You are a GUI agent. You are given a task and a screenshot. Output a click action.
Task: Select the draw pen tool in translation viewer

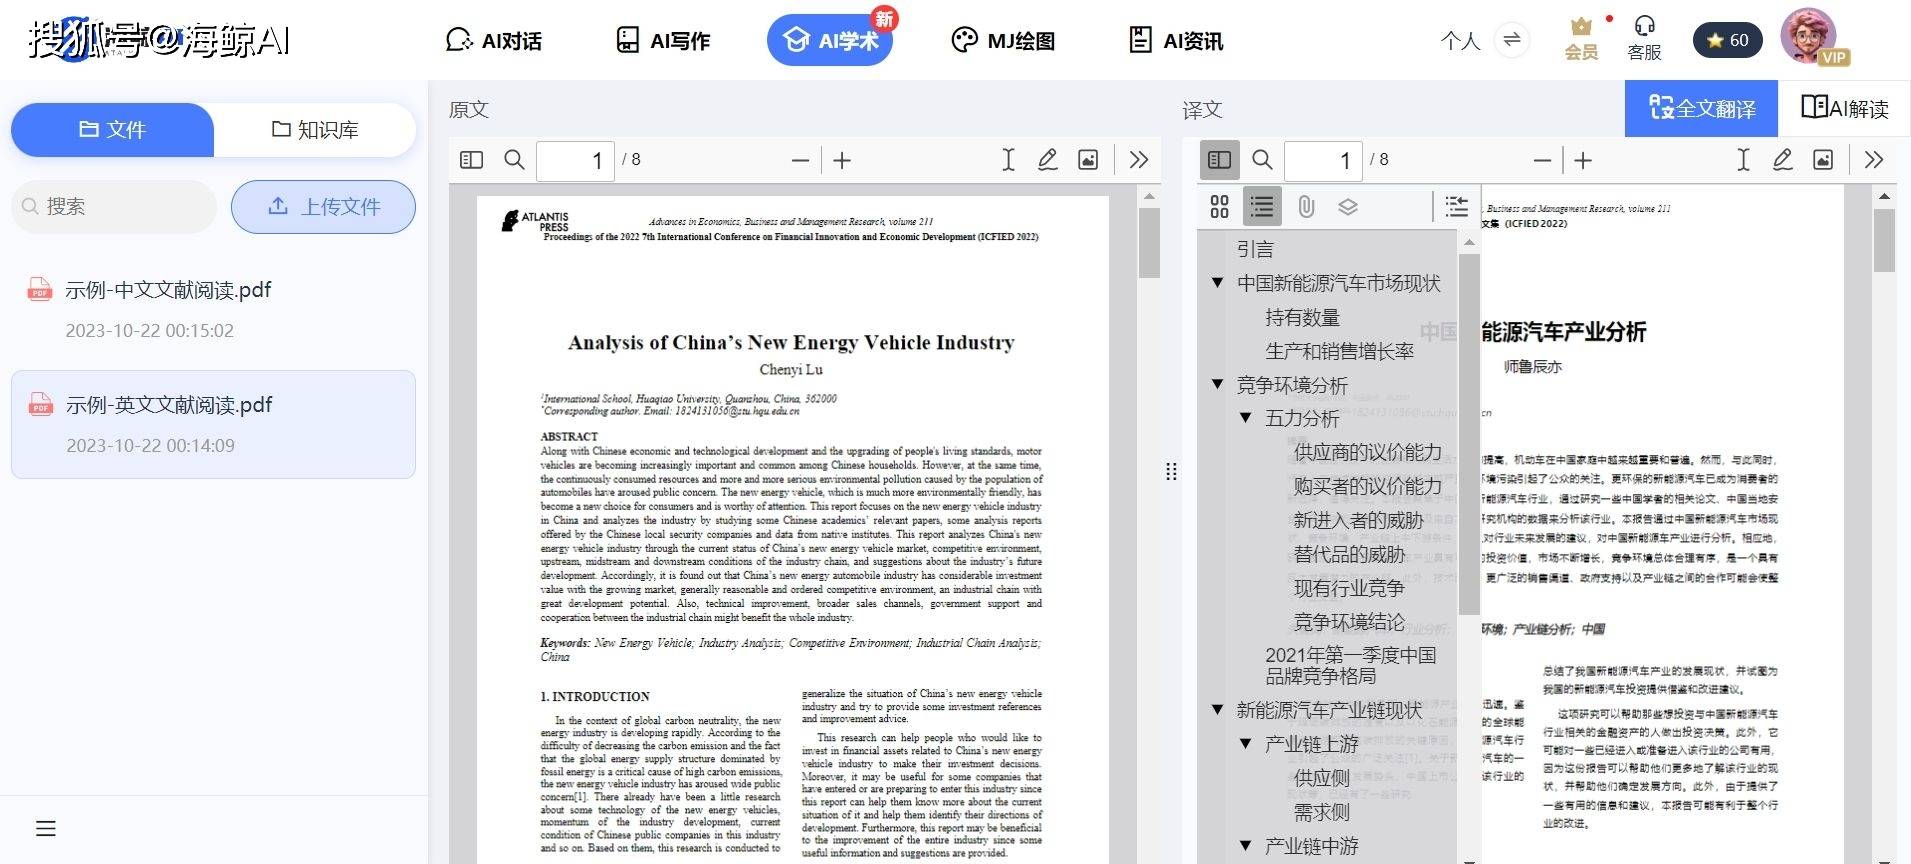[1782, 160]
